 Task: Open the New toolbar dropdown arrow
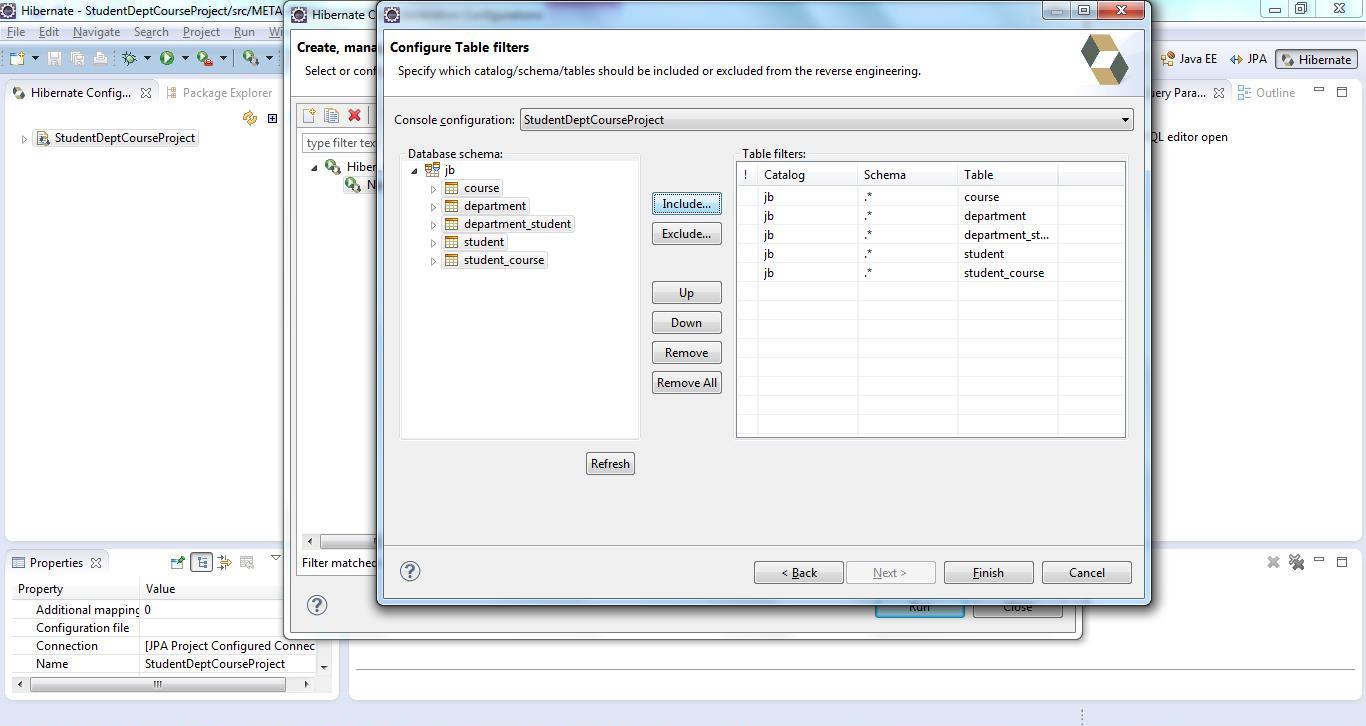coord(35,58)
